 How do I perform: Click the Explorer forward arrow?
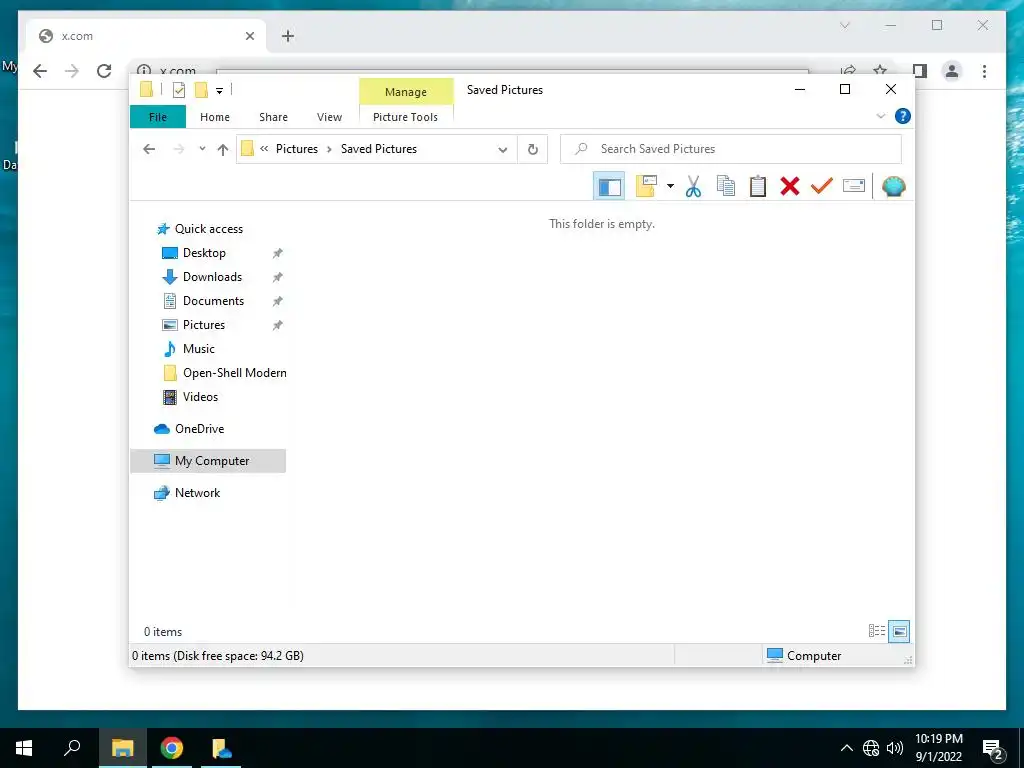178,149
